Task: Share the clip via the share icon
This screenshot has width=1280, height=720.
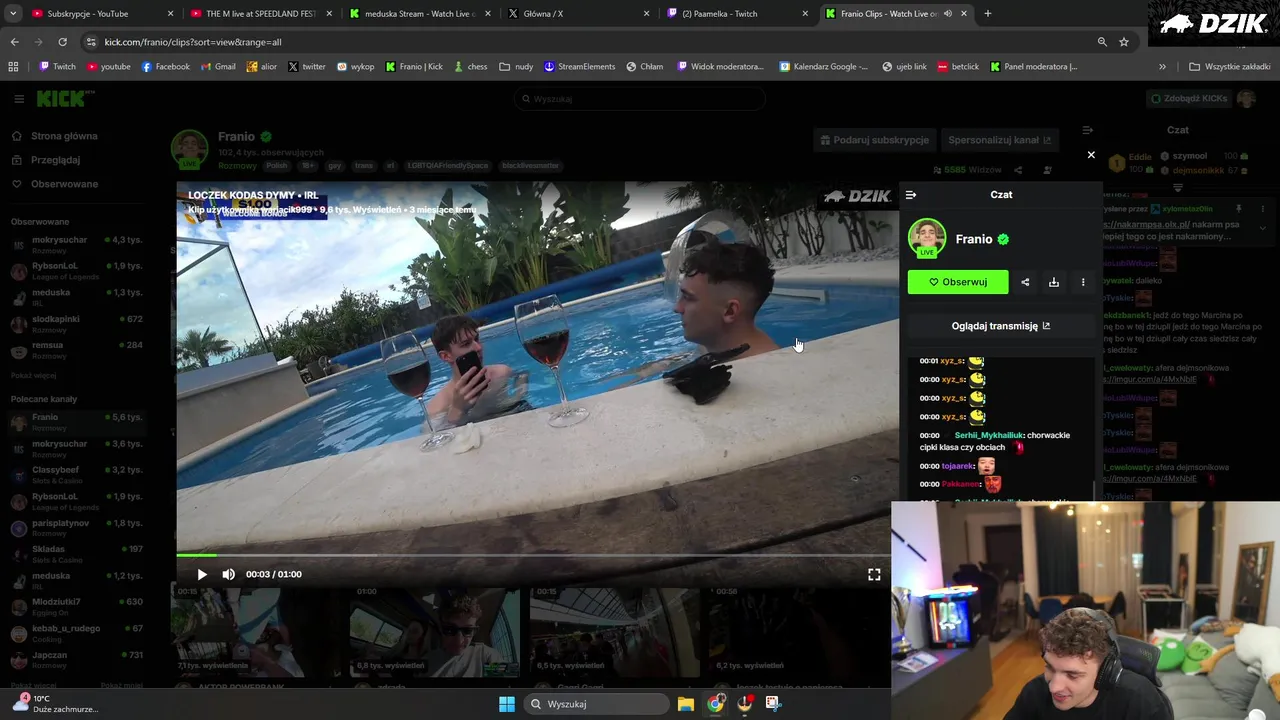Action: 1025,282
